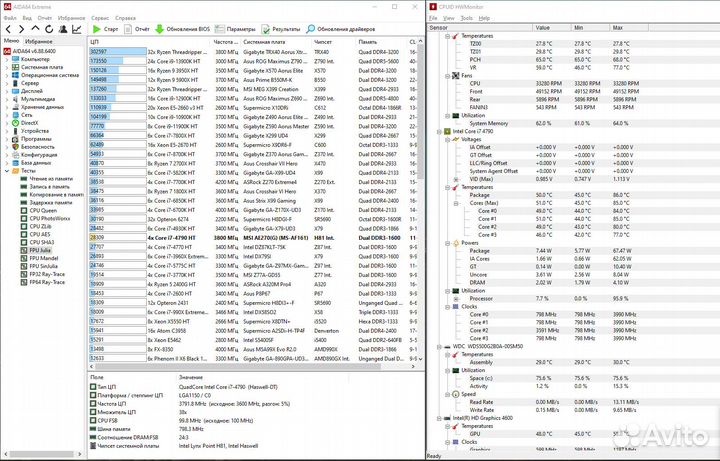Select the Системная плата icon in the tree
Screen dimensions: 720x461
16,67
